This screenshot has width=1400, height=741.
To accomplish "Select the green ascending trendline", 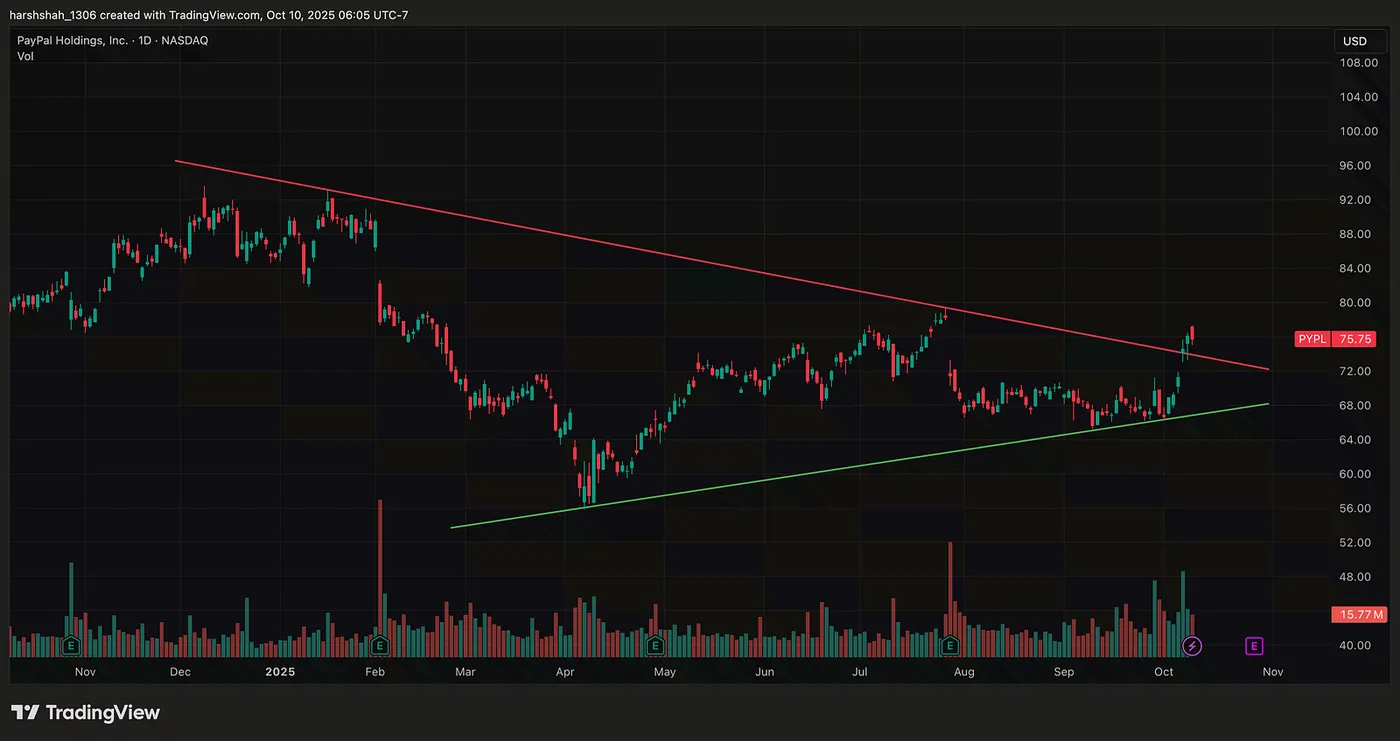I will pyautogui.click(x=860, y=465).
